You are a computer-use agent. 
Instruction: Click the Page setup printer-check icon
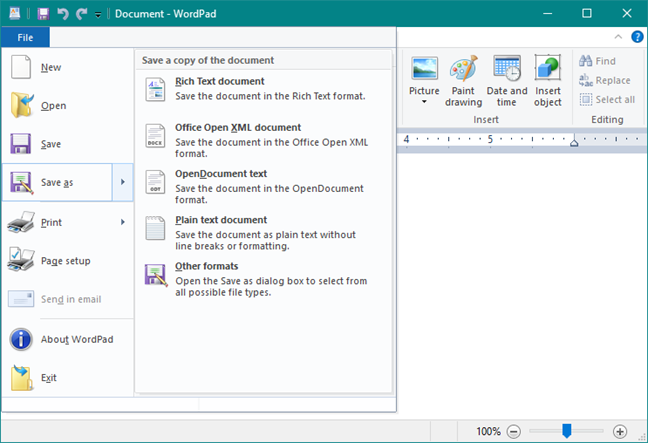point(21,260)
